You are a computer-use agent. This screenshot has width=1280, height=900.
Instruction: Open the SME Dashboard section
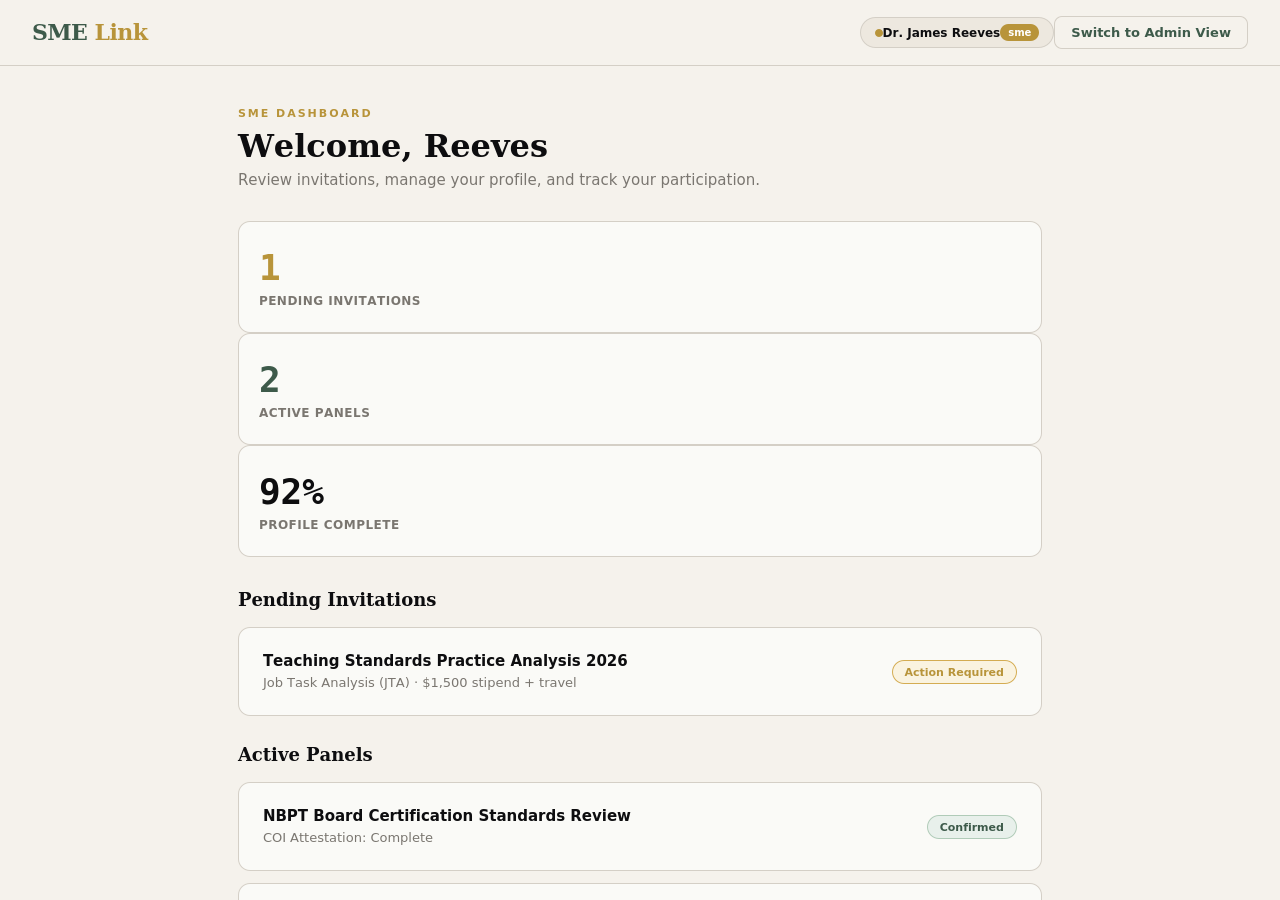305,112
